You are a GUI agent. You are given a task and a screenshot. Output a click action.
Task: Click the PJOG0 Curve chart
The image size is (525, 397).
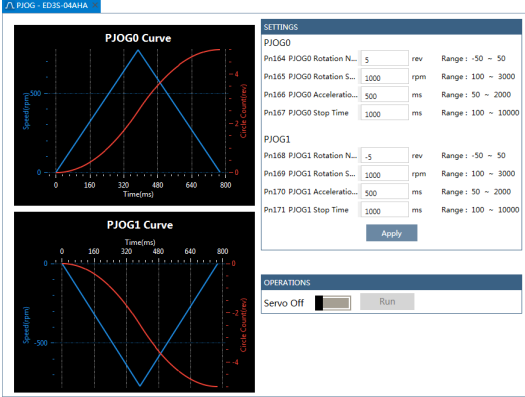tap(134, 115)
